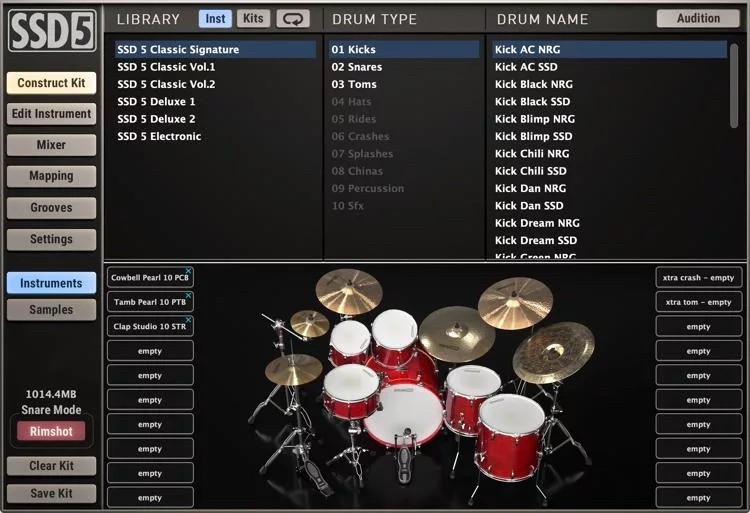Pick Kick AC NRG drum
The width and height of the screenshot is (750, 513).
[610, 49]
